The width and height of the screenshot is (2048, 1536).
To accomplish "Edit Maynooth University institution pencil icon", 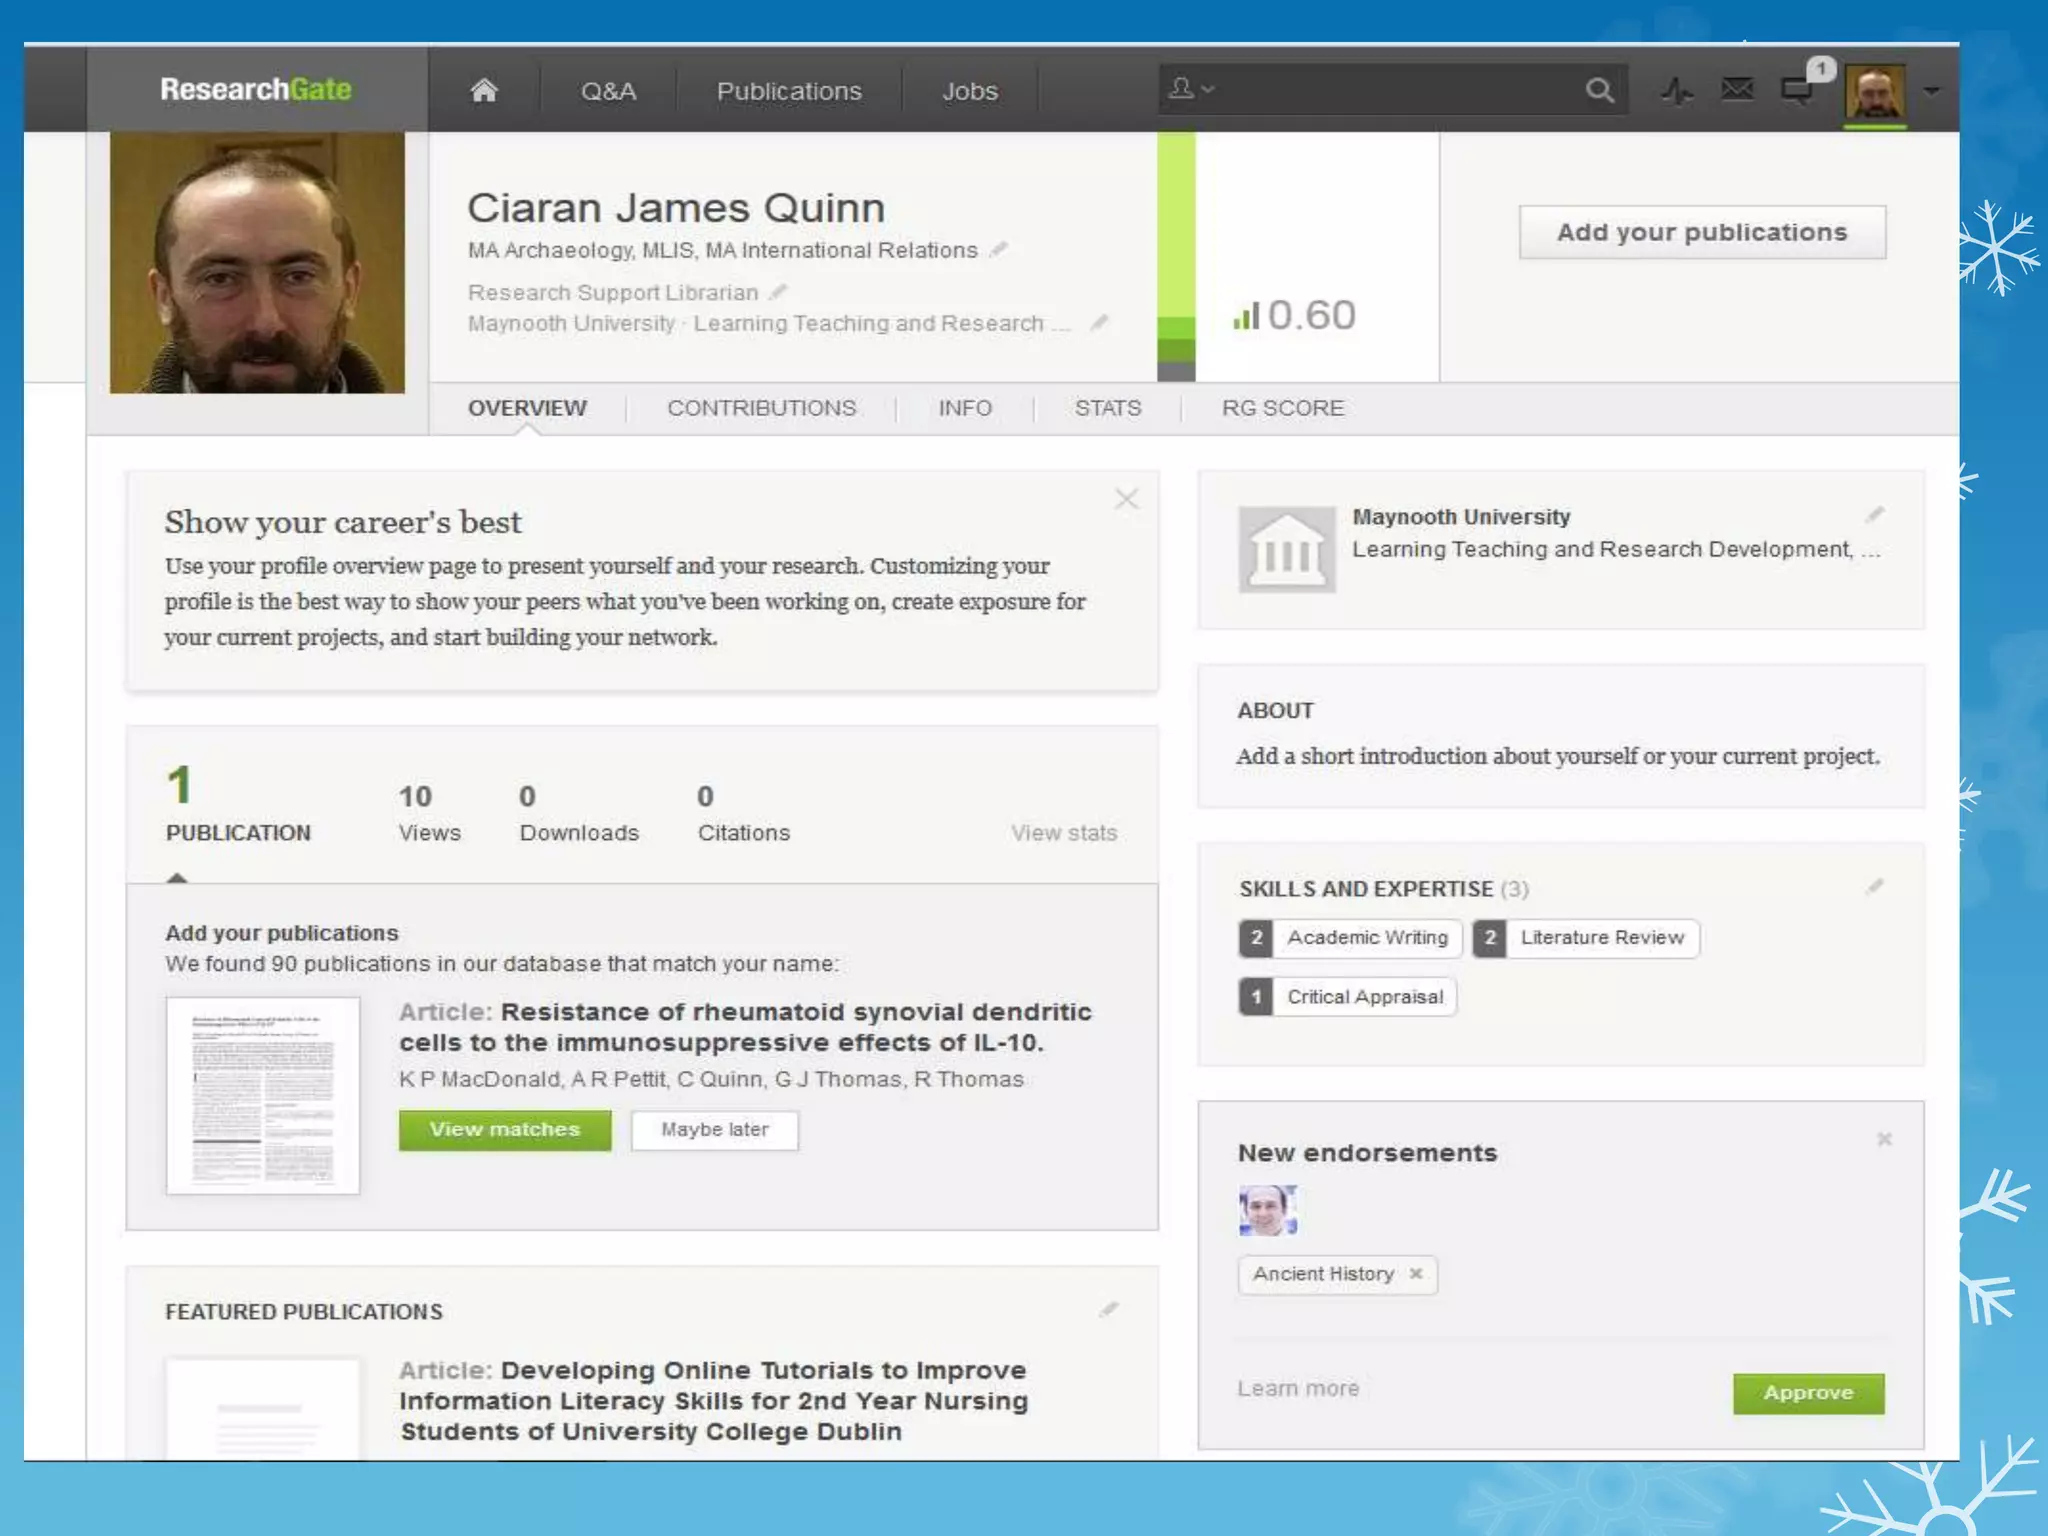I will click(1874, 515).
